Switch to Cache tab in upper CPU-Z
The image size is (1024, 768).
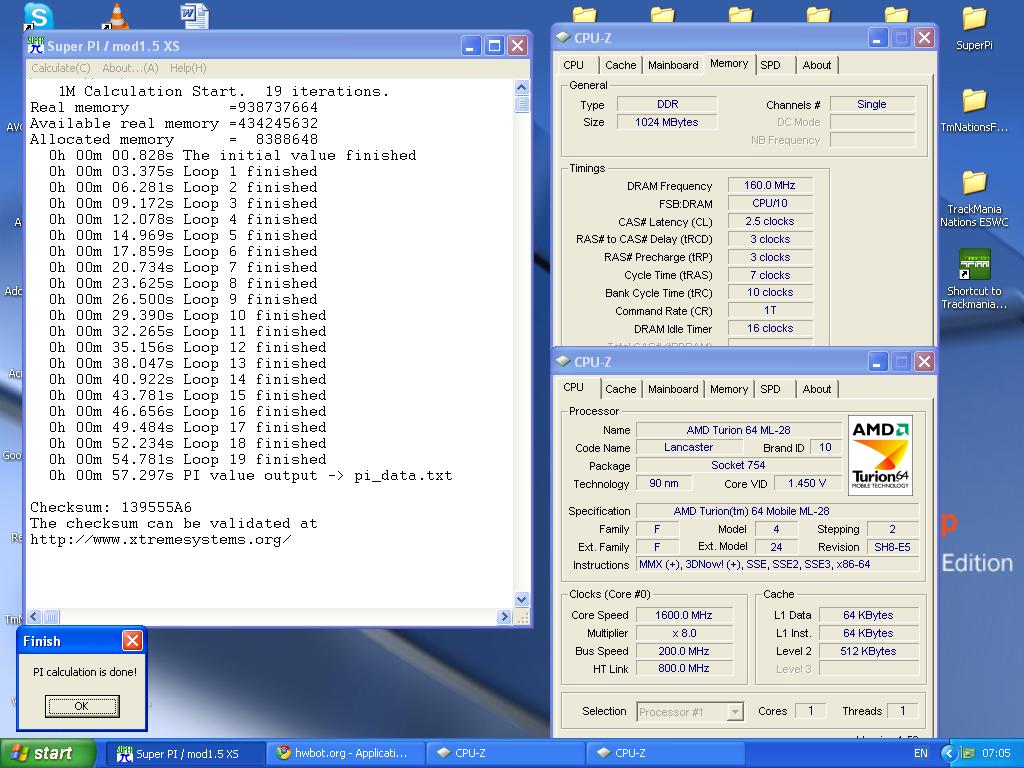pyautogui.click(x=620, y=65)
